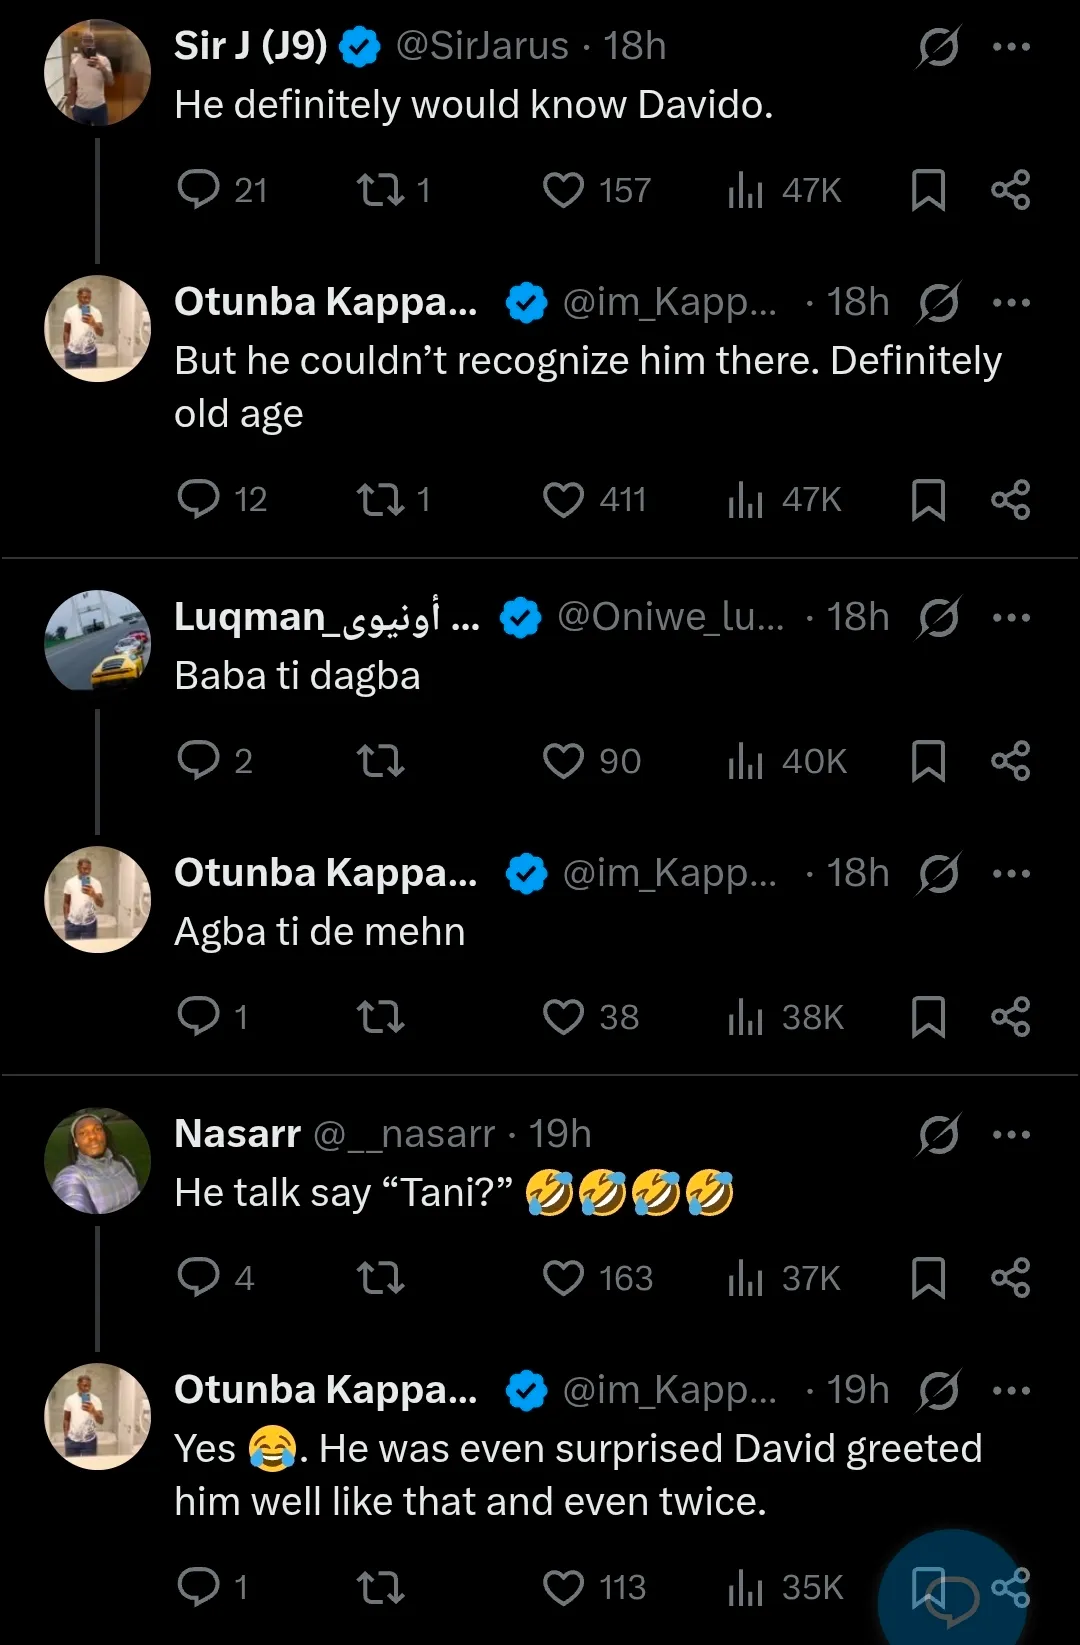This screenshot has width=1080, height=1645.
Task: Repost the 'old age' tweet by Otunba Kappa
Action: point(381,499)
